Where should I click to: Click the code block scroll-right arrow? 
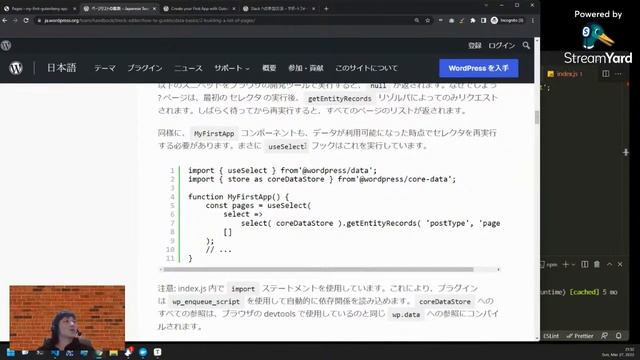498,269
